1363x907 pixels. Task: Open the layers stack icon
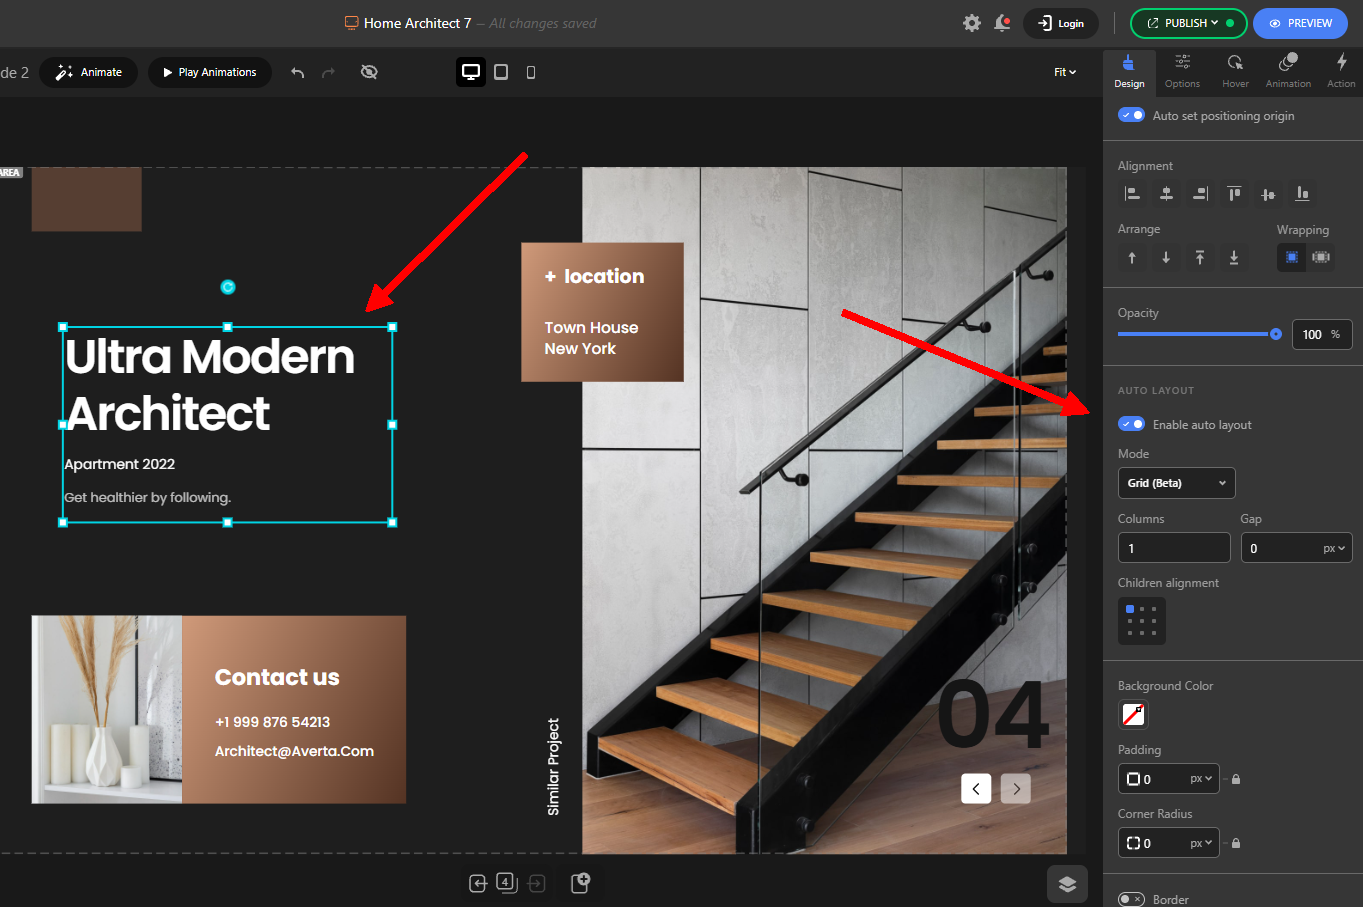pyautogui.click(x=1067, y=883)
